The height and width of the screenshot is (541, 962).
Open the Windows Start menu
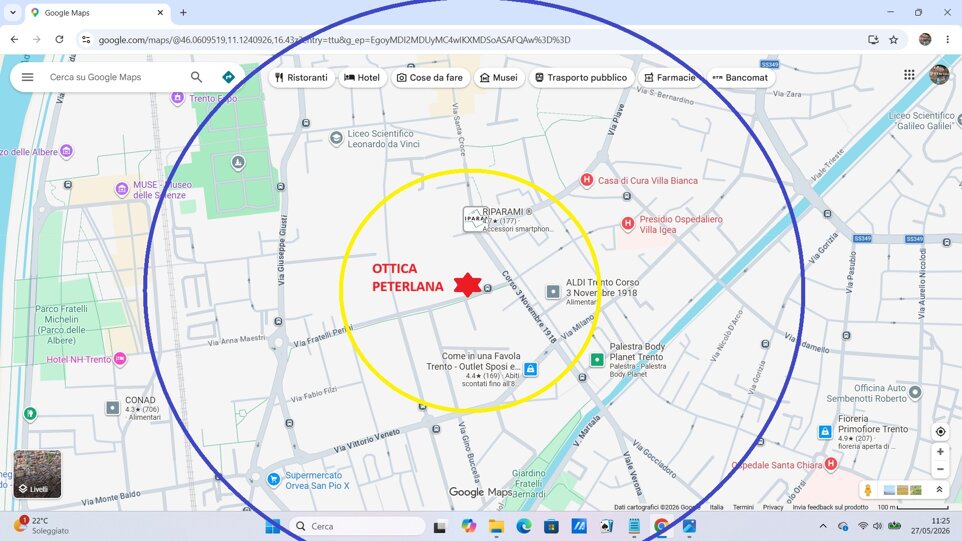tap(272, 526)
